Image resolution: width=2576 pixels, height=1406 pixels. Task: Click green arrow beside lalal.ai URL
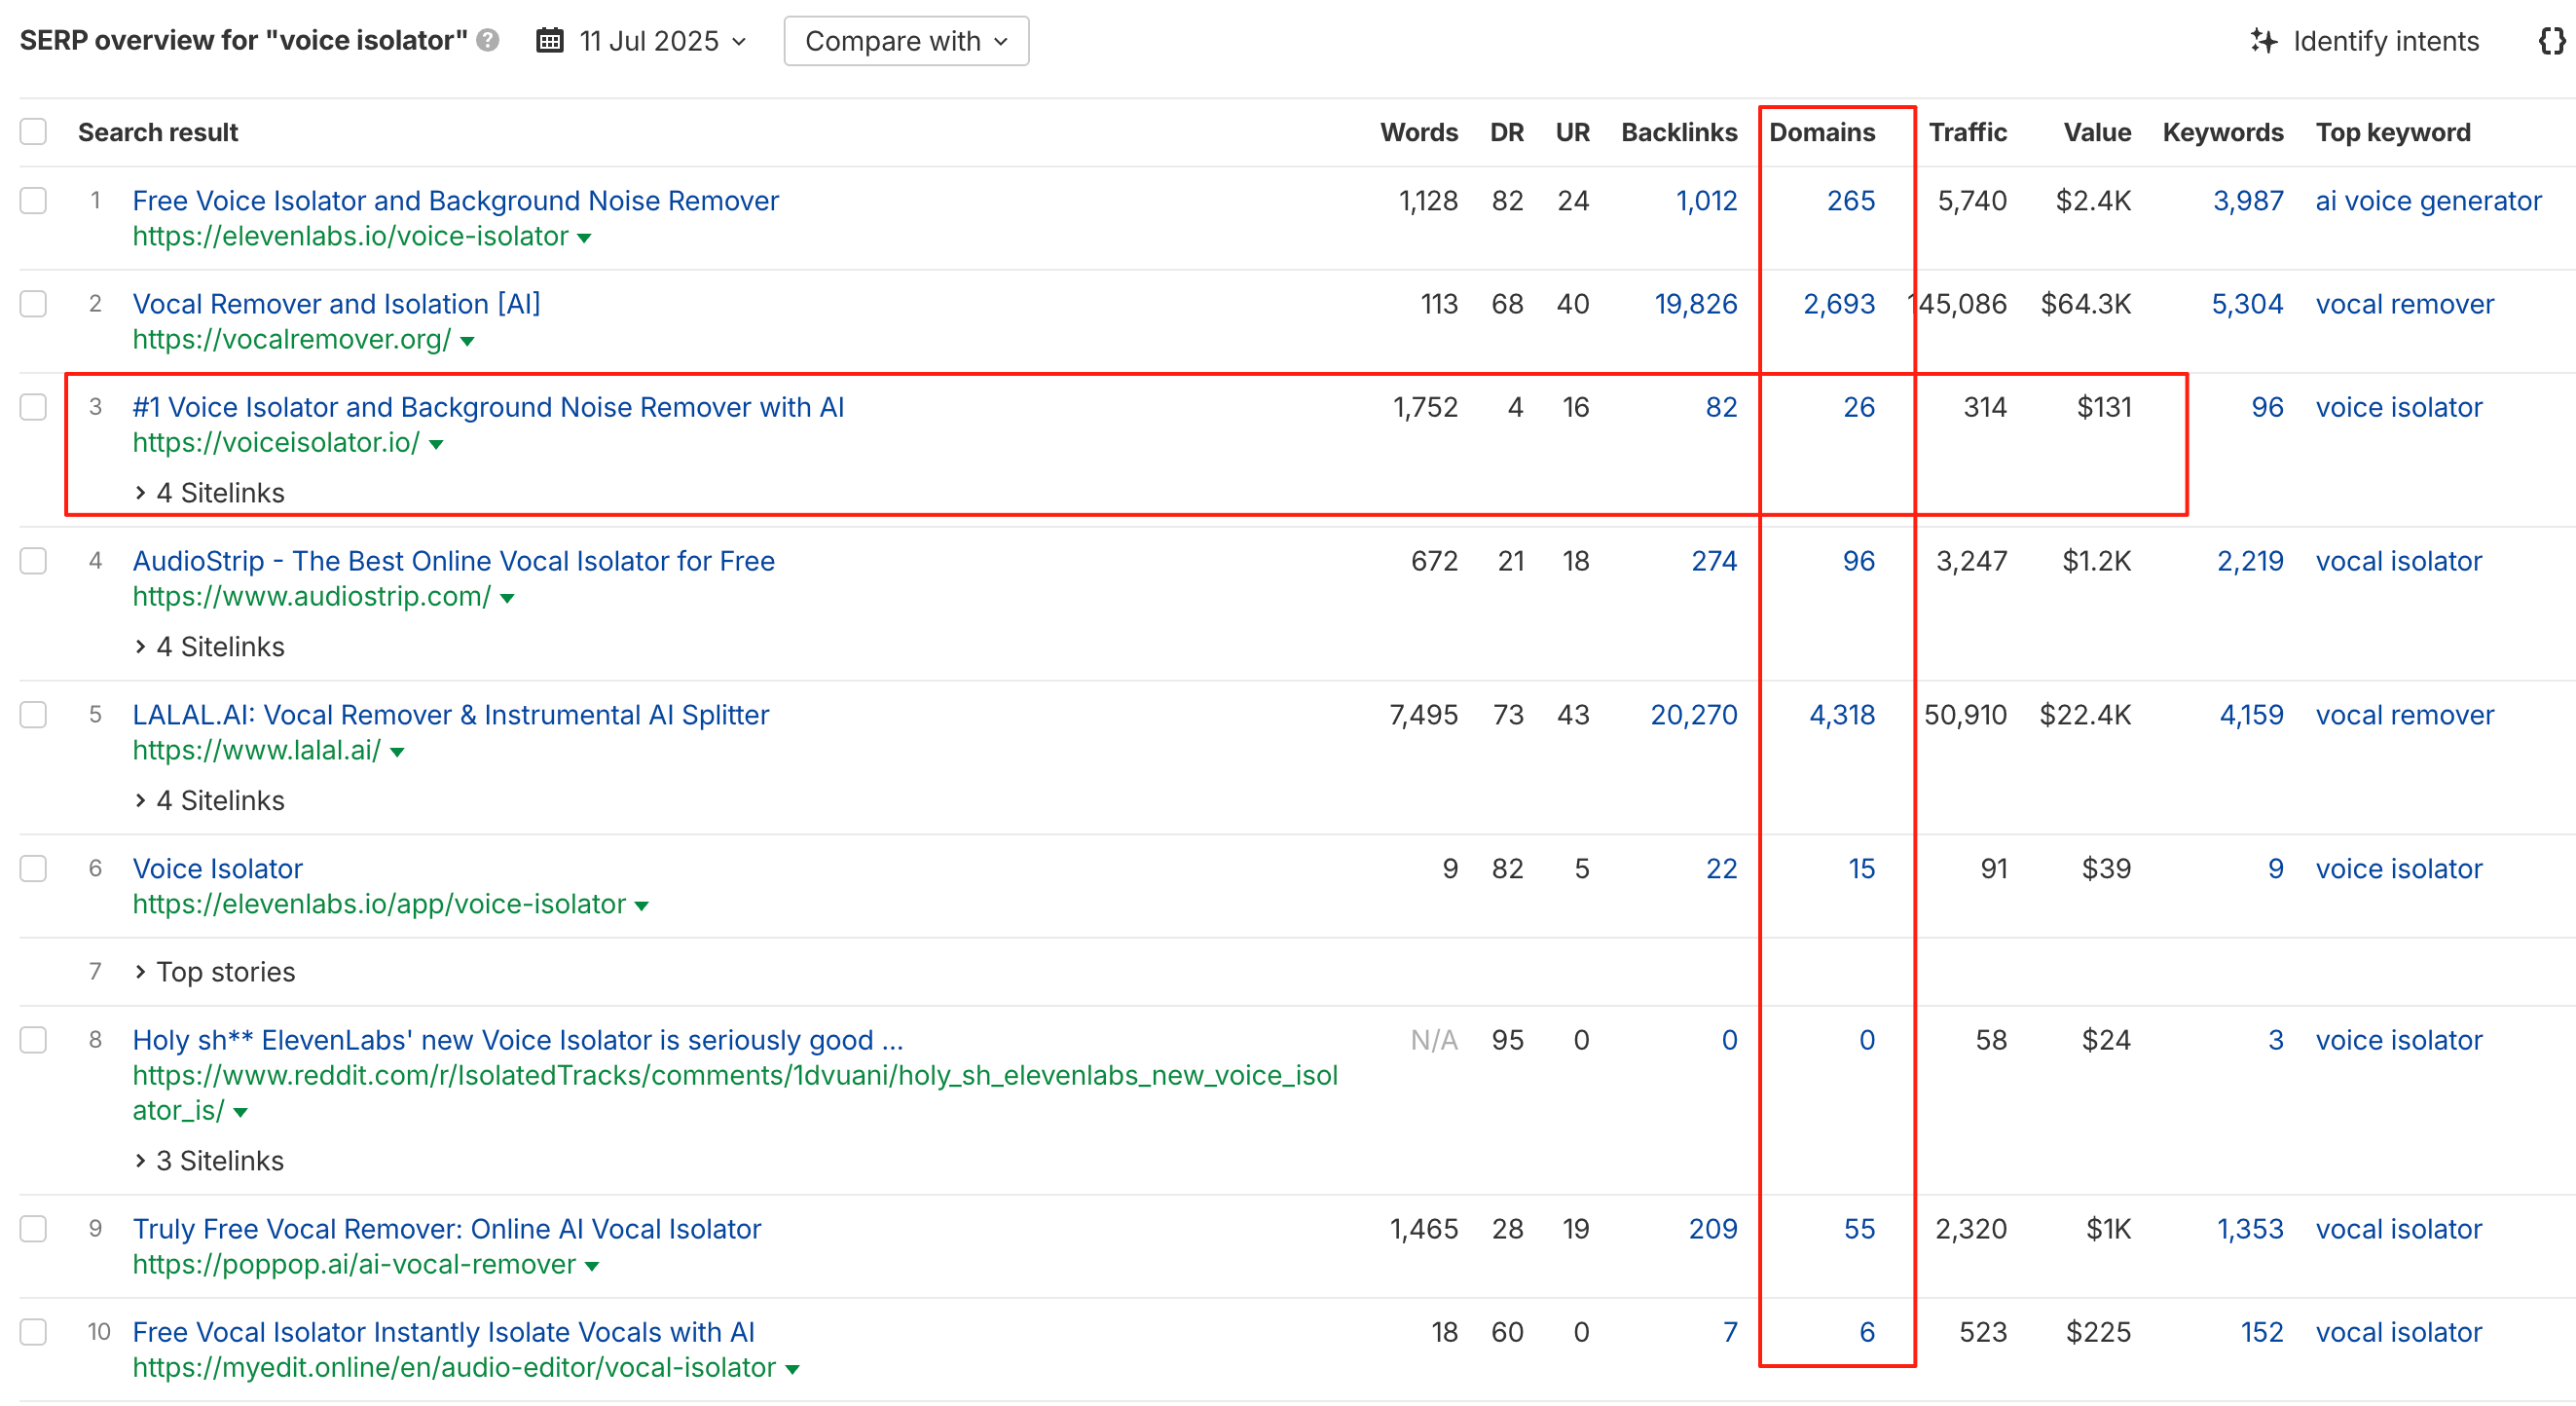[x=397, y=752]
